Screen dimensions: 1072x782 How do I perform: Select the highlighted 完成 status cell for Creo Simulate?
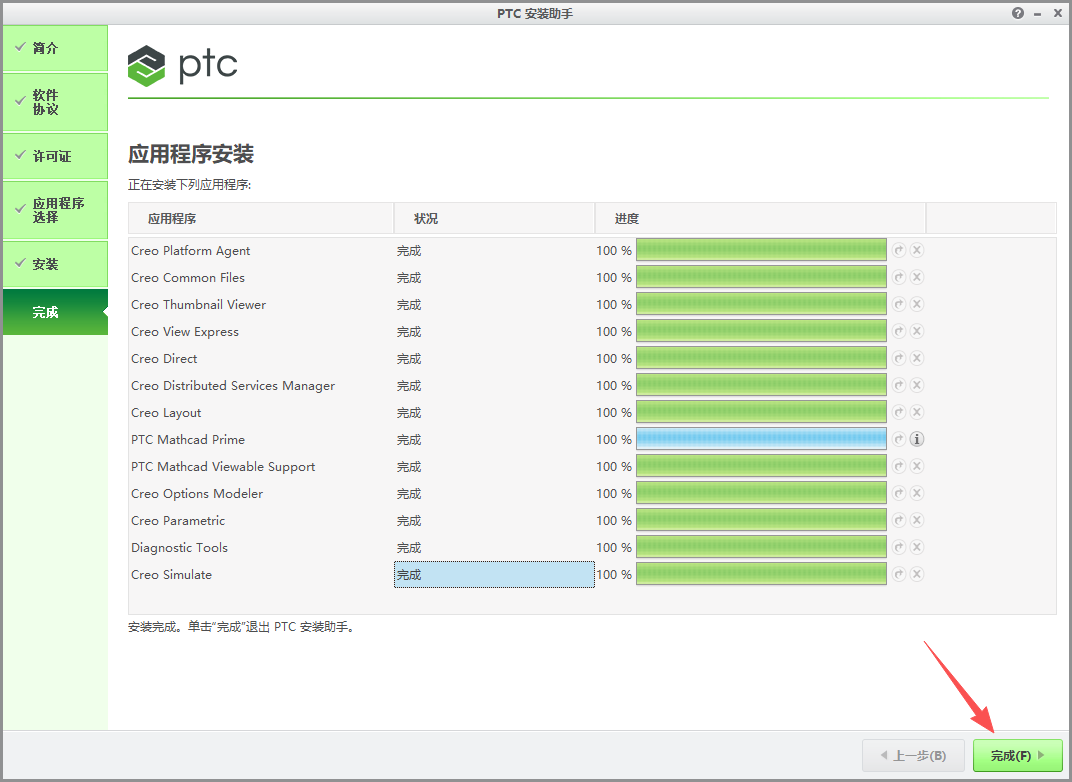point(494,574)
